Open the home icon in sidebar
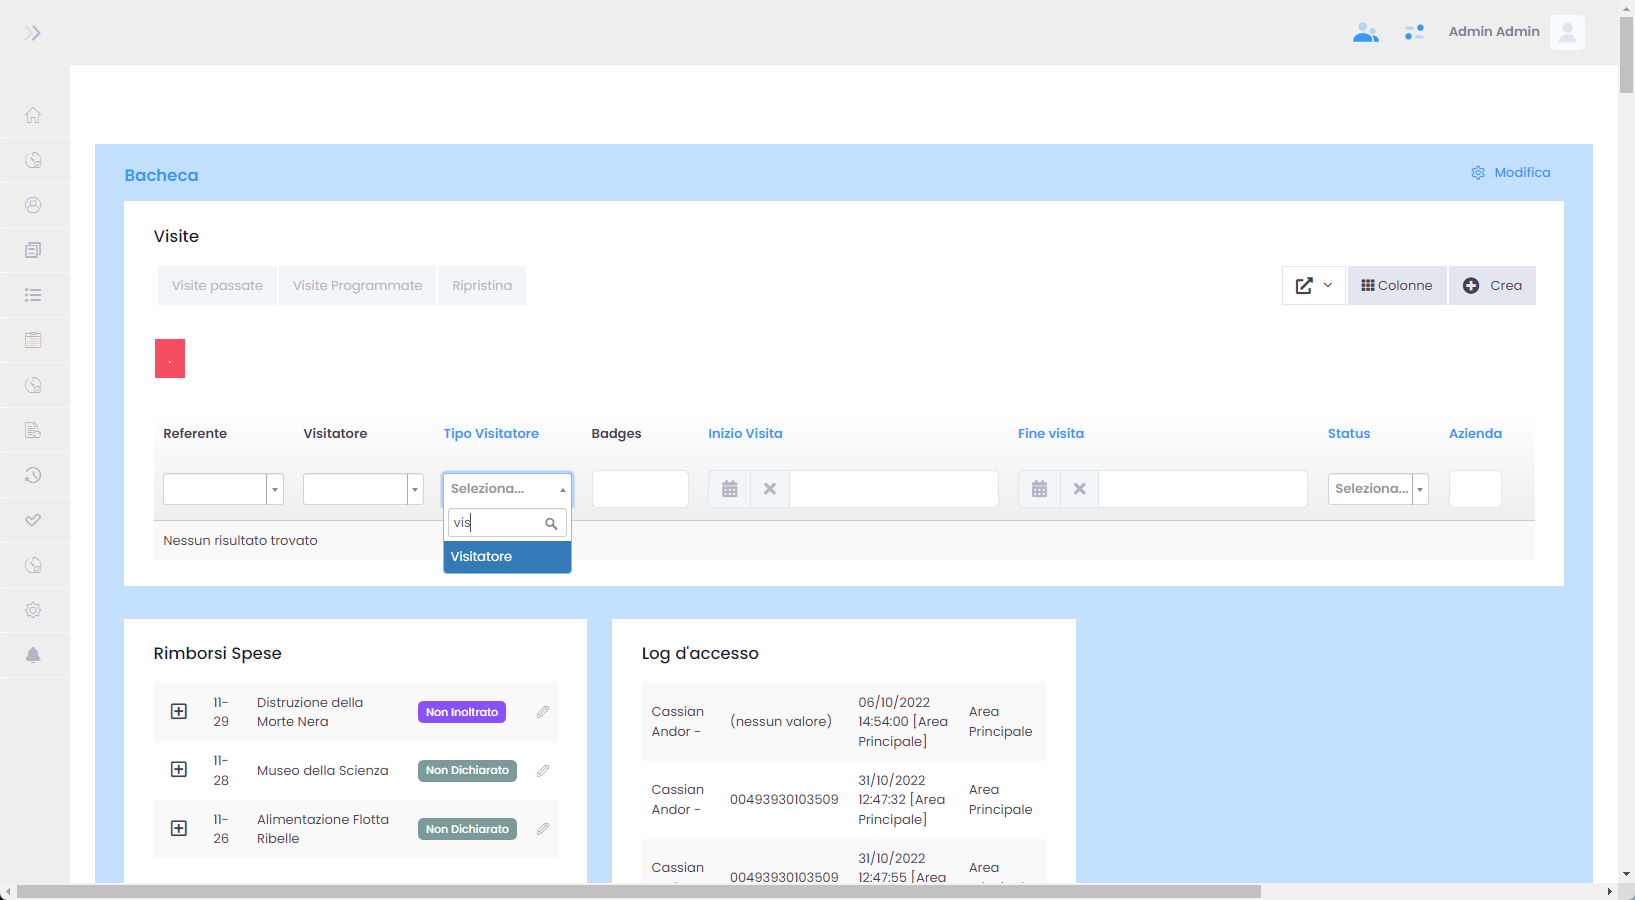 click(33, 115)
